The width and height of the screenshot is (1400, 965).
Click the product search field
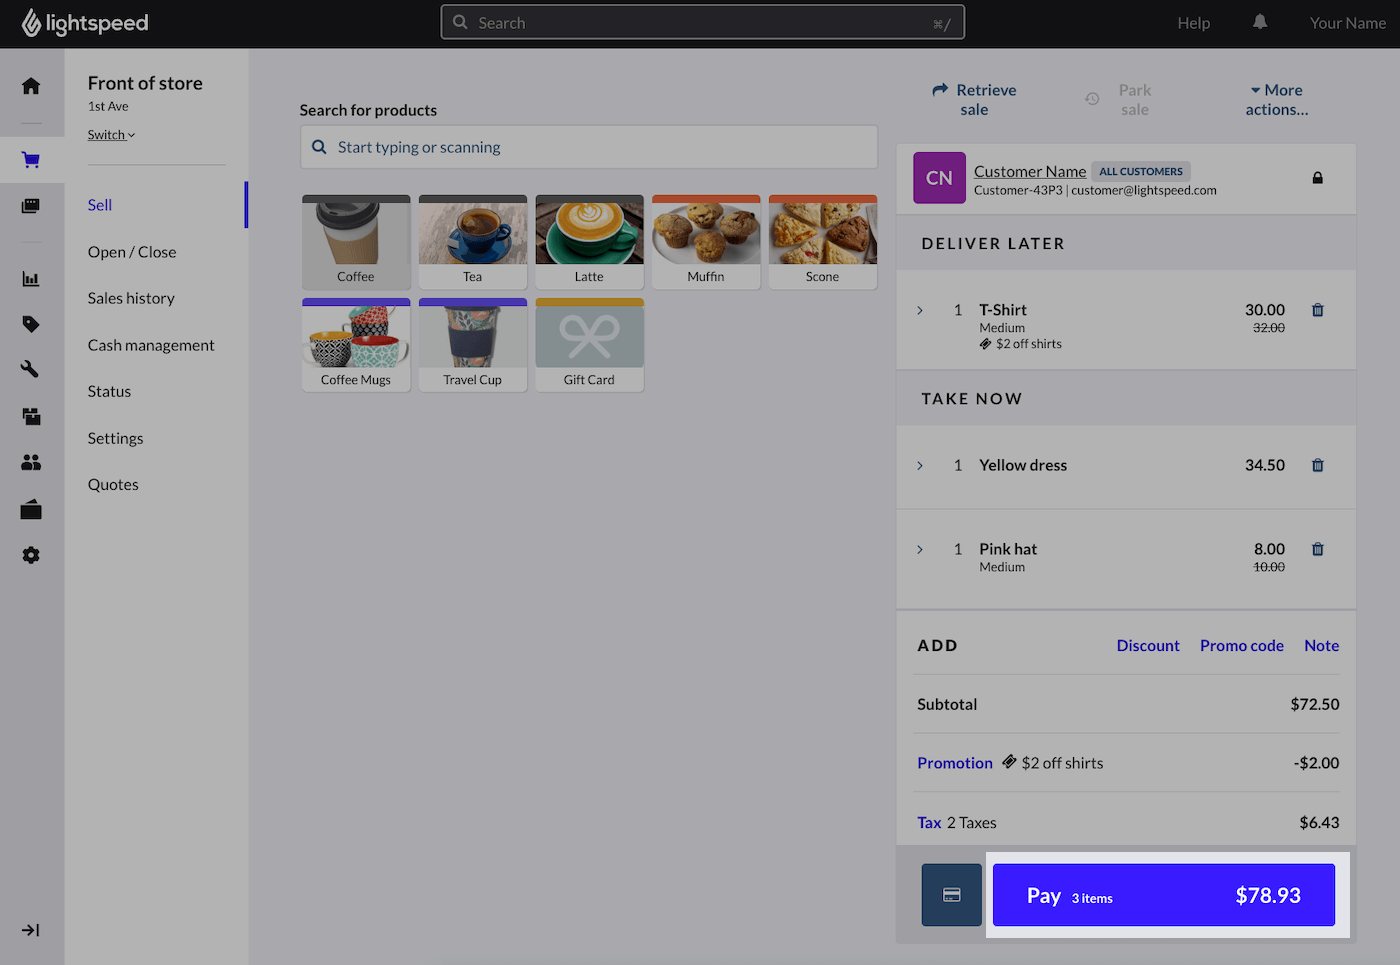589,147
